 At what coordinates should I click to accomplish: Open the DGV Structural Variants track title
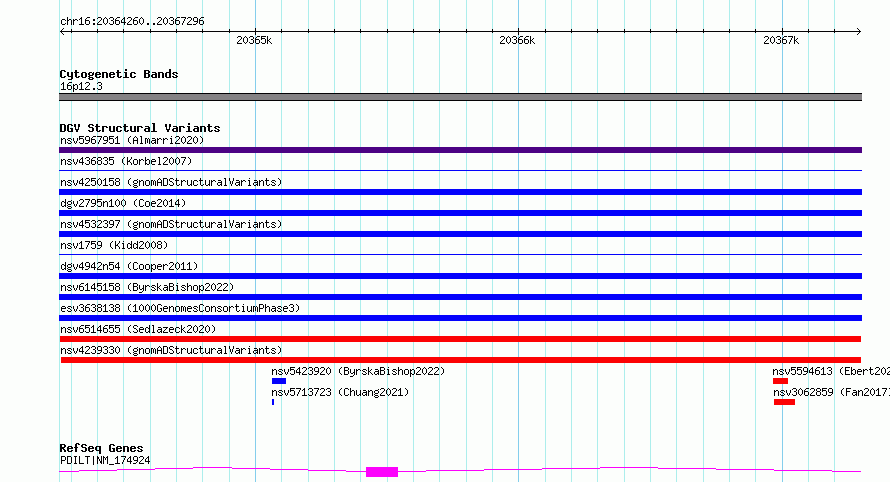click(x=140, y=128)
